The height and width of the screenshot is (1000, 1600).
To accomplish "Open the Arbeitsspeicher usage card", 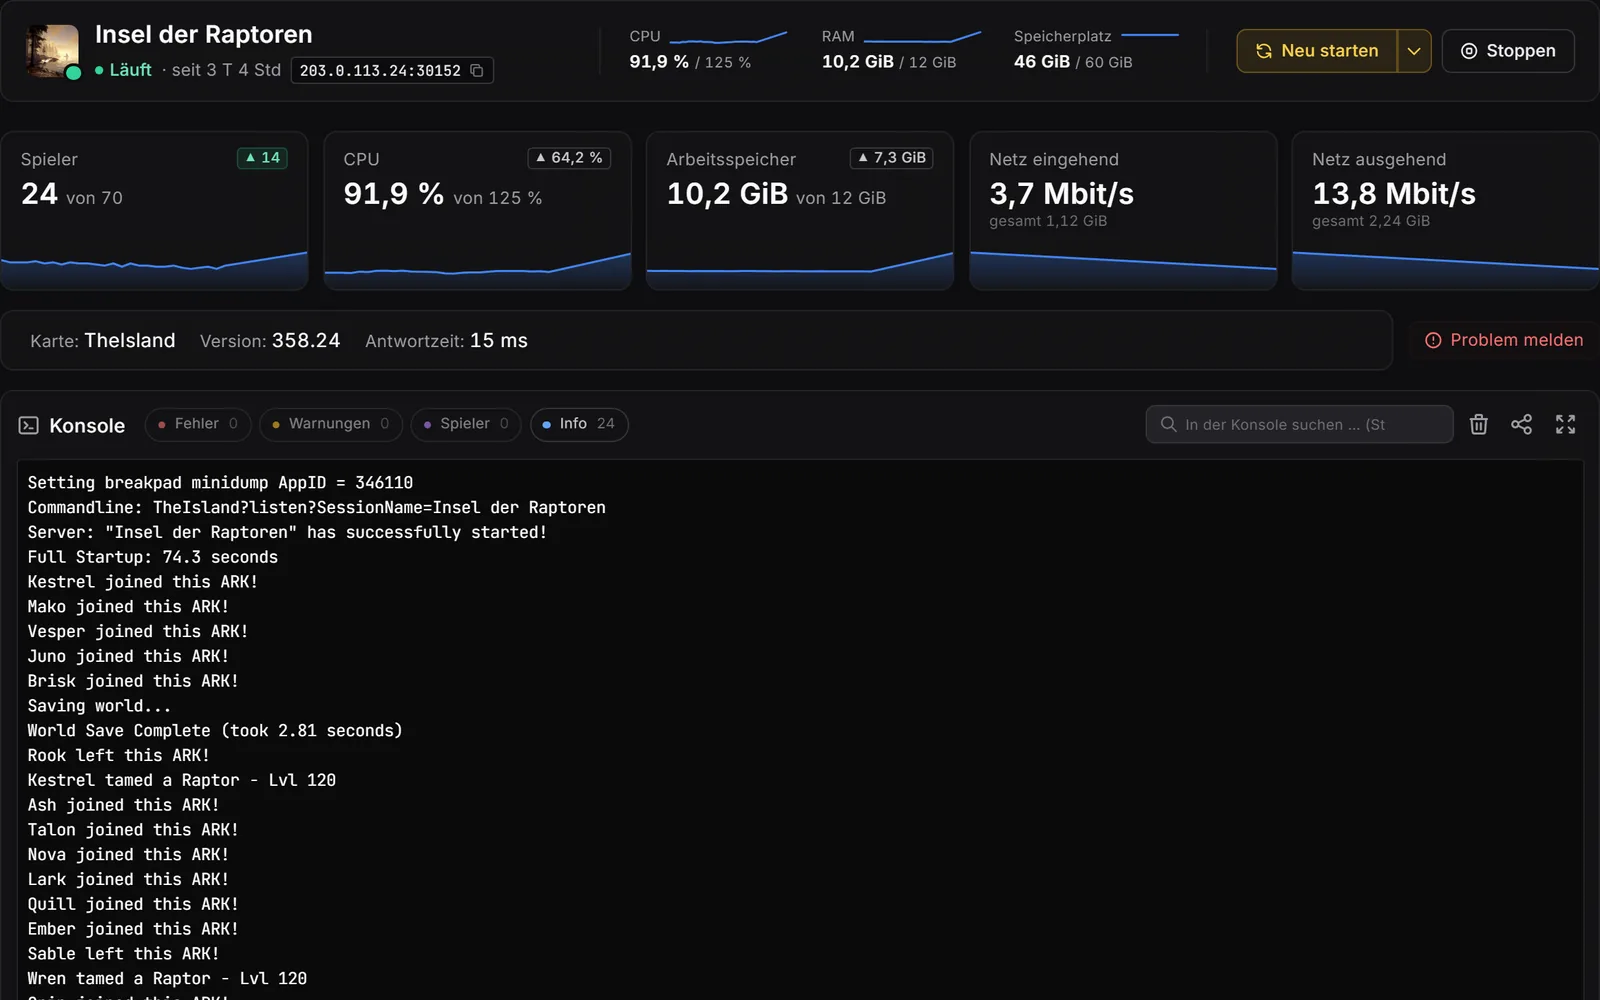I will (800, 211).
